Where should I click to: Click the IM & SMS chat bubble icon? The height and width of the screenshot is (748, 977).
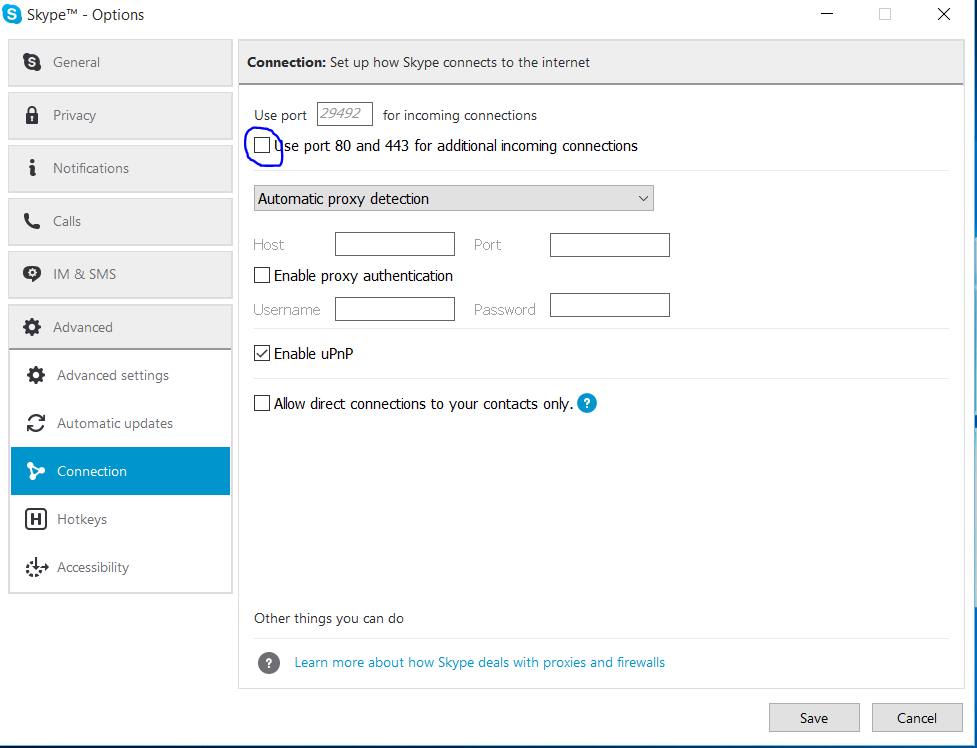tap(33, 274)
